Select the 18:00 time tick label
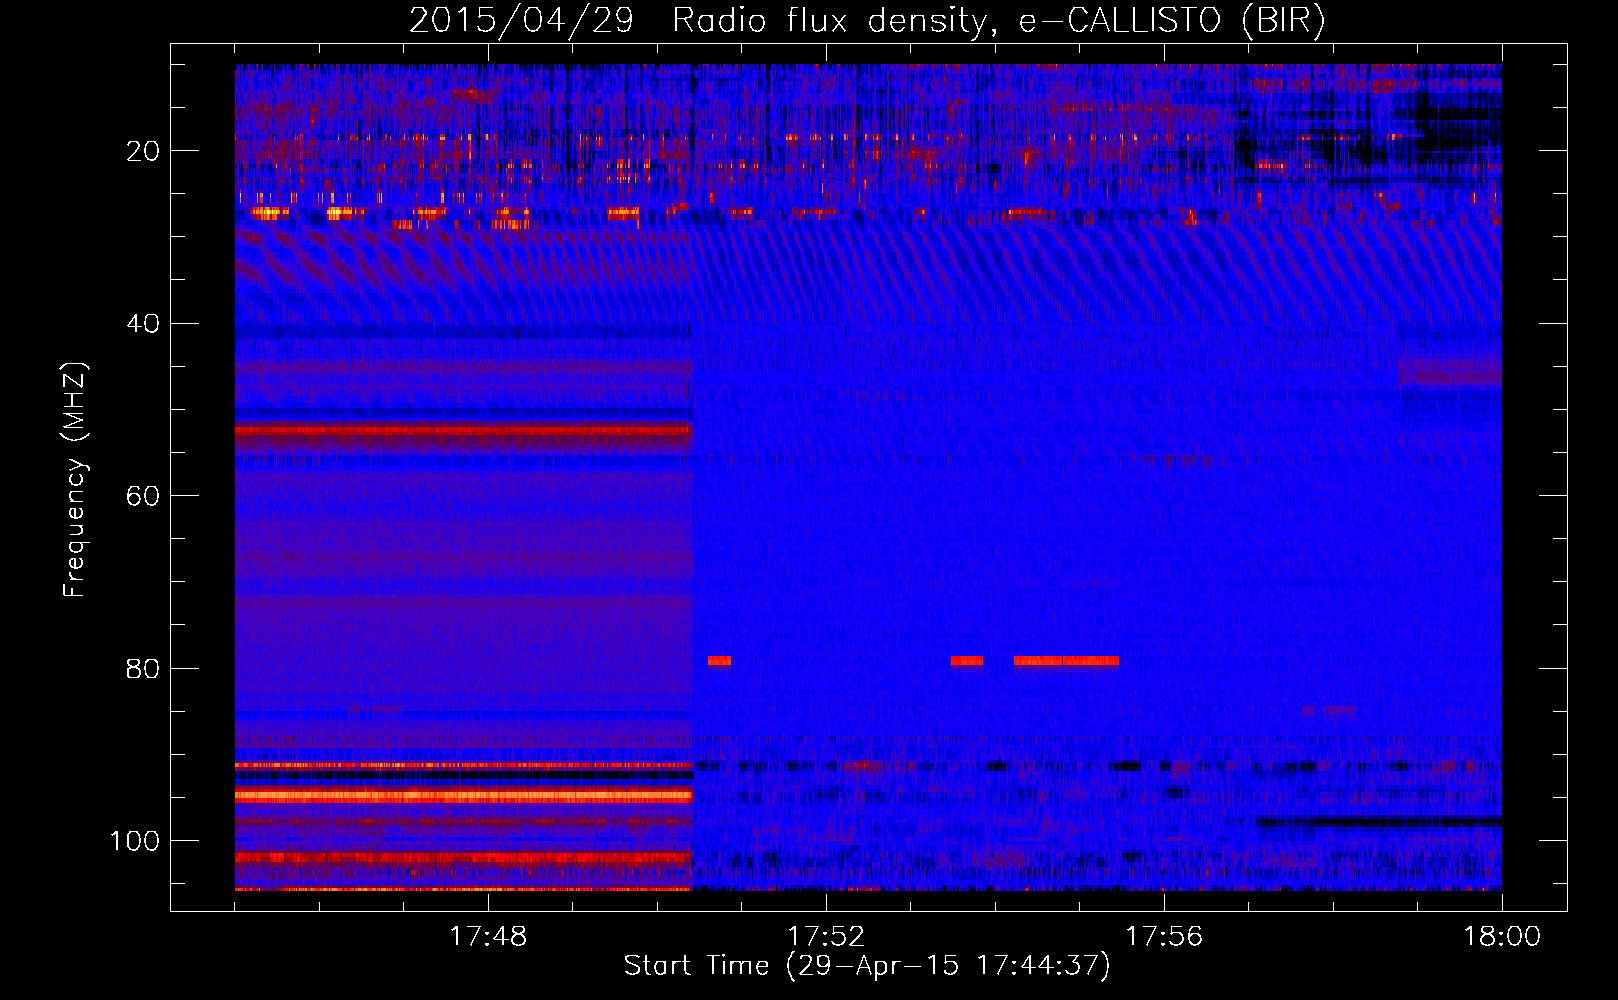The width and height of the screenshot is (1618, 1000). (1502, 937)
